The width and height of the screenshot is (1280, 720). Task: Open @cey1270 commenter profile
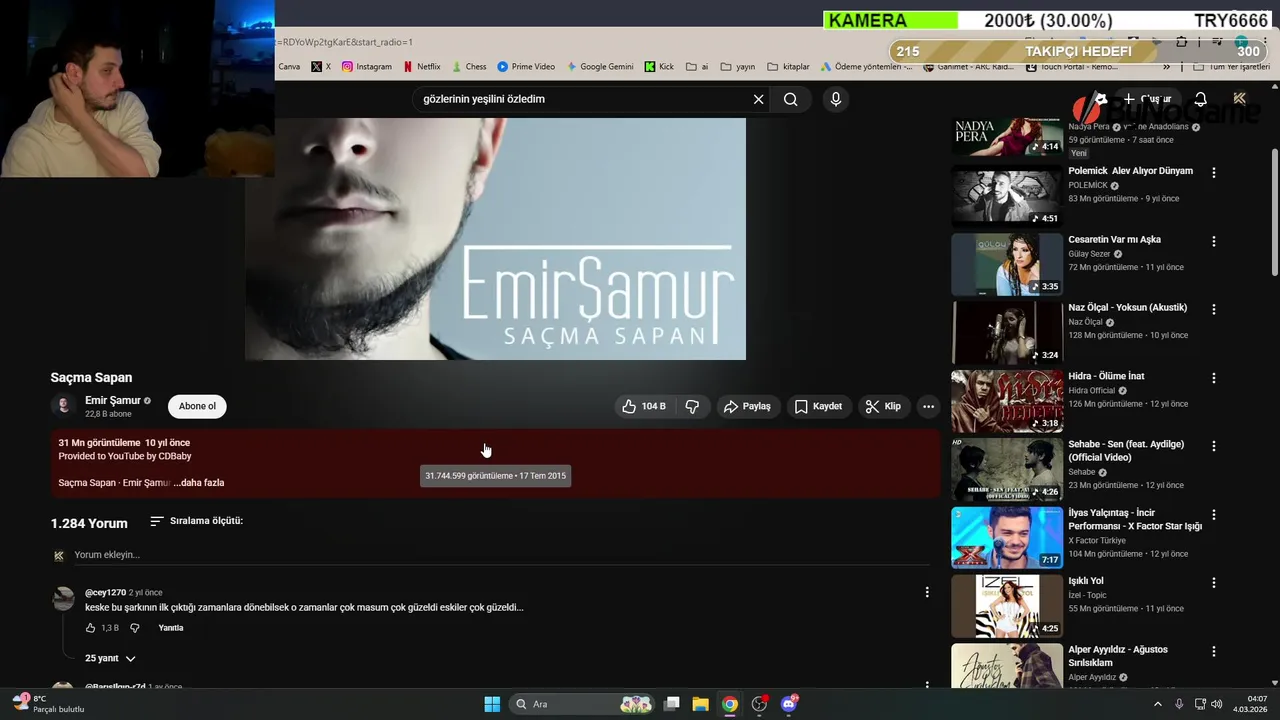pos(105,593)
